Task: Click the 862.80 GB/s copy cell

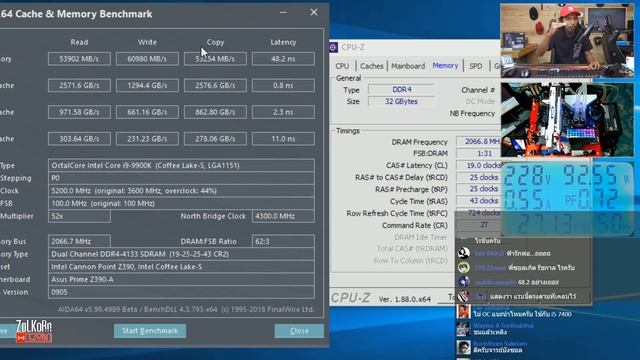Action: pyautogui.click(x=215, y=112)
